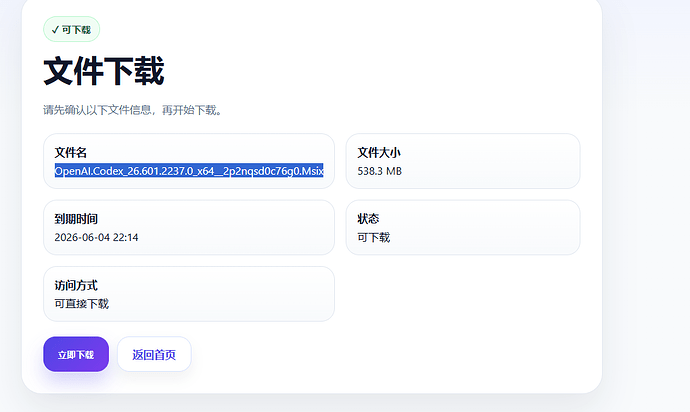Click the file size value 538.3 MB

click(379, 171)
